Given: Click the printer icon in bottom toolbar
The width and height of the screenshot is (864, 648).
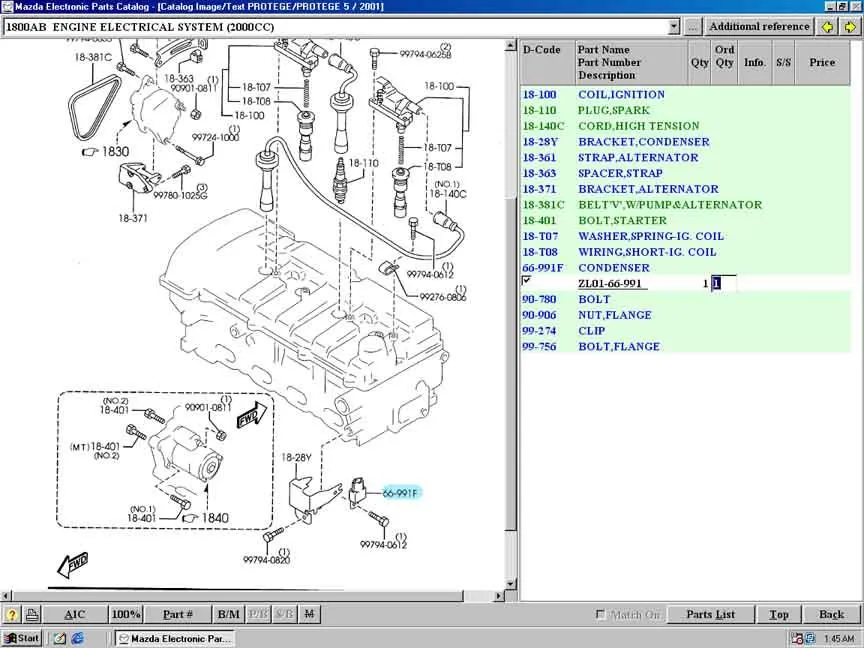Looking at the screenshot, I should 32,614.
